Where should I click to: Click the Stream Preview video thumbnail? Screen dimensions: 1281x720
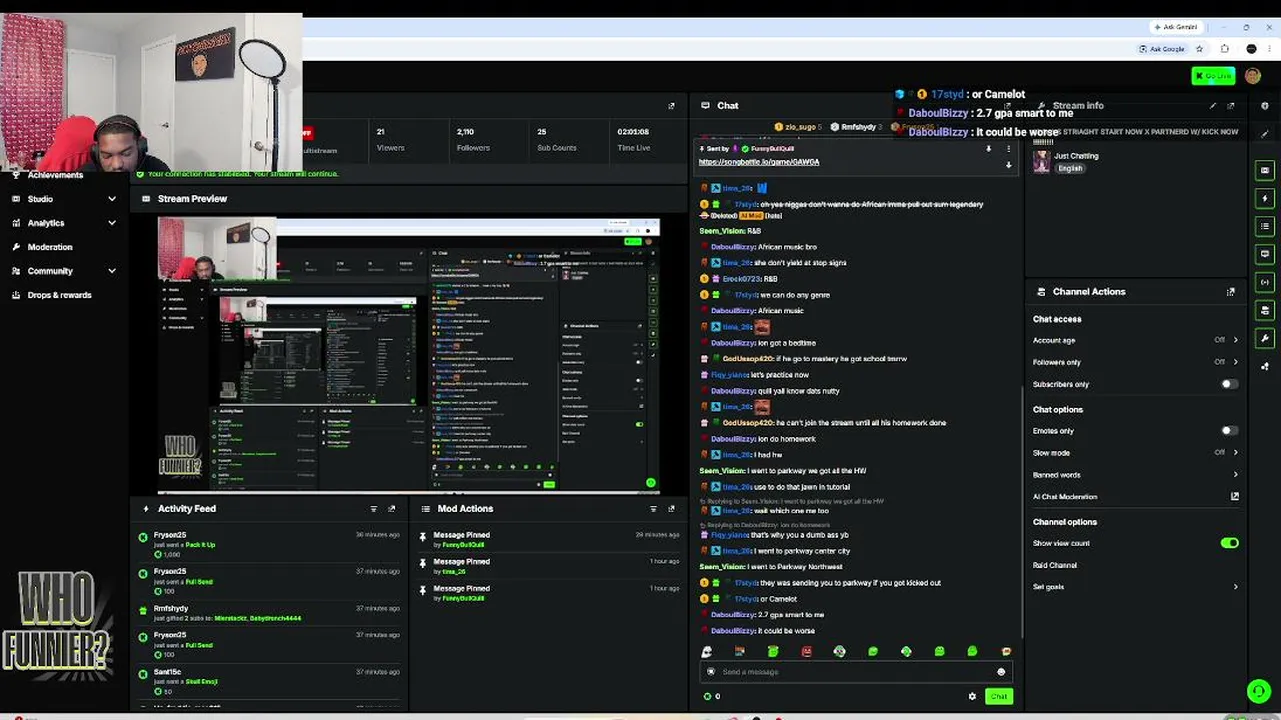408,355
